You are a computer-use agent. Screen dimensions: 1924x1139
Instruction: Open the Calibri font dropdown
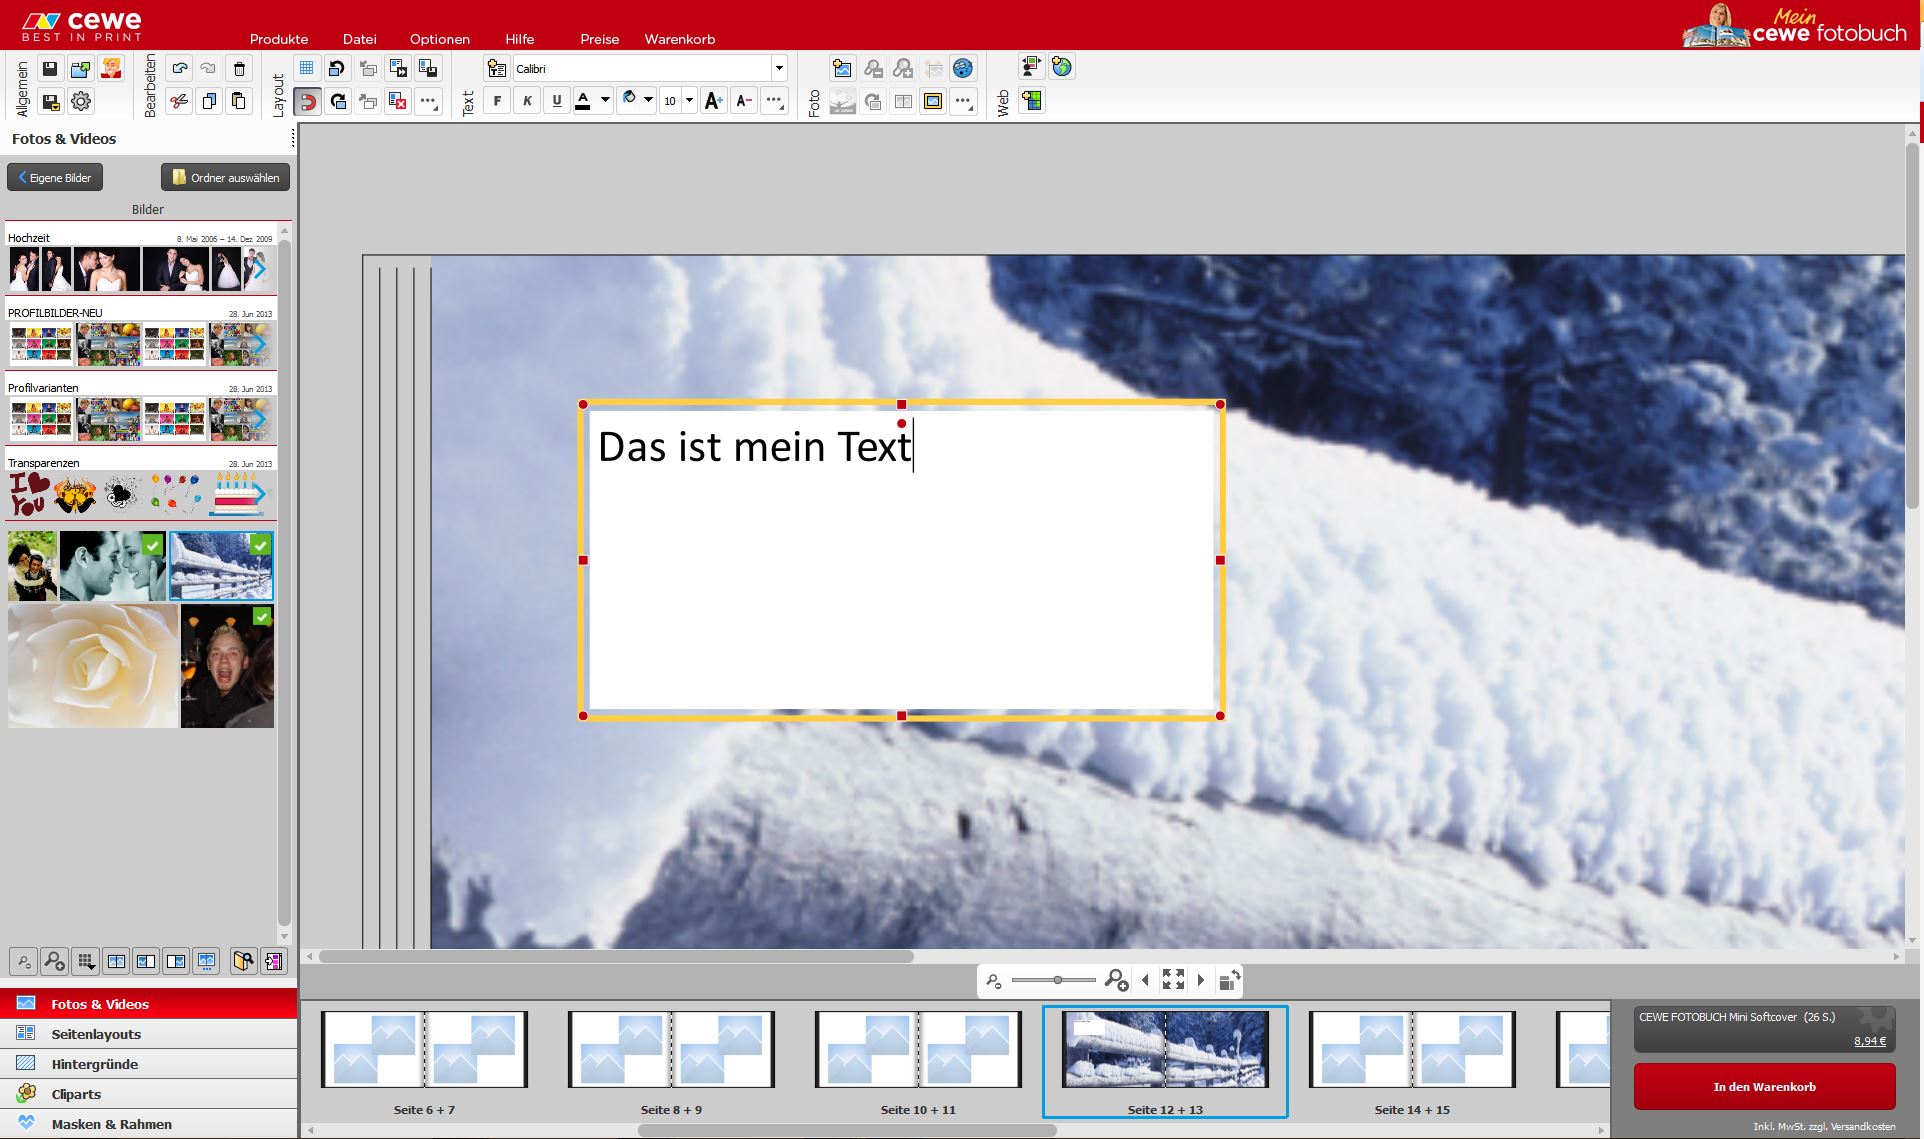click(778, 69)
